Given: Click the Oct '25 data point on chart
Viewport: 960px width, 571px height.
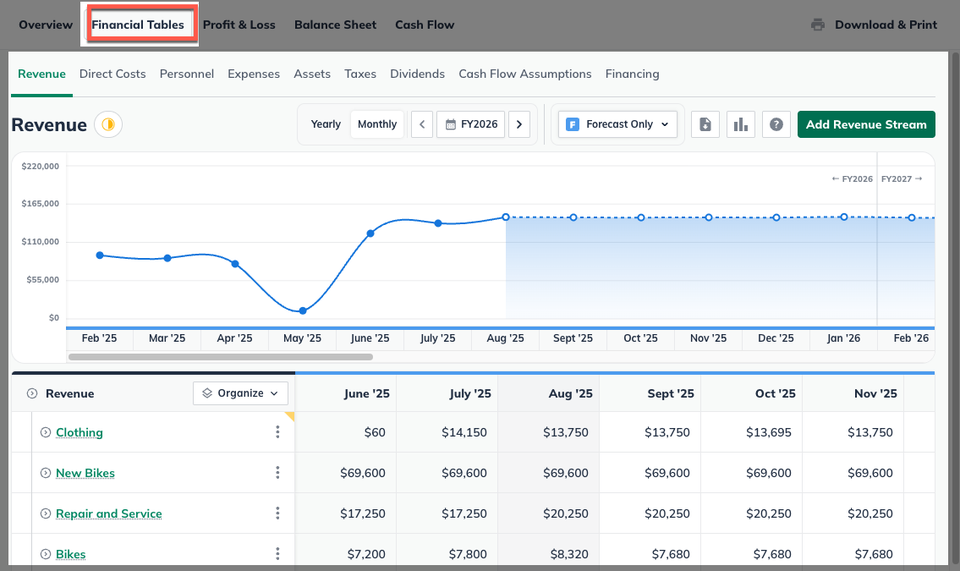Looking at the screenshot, I should pyautogui.click(x=641, y=218).
